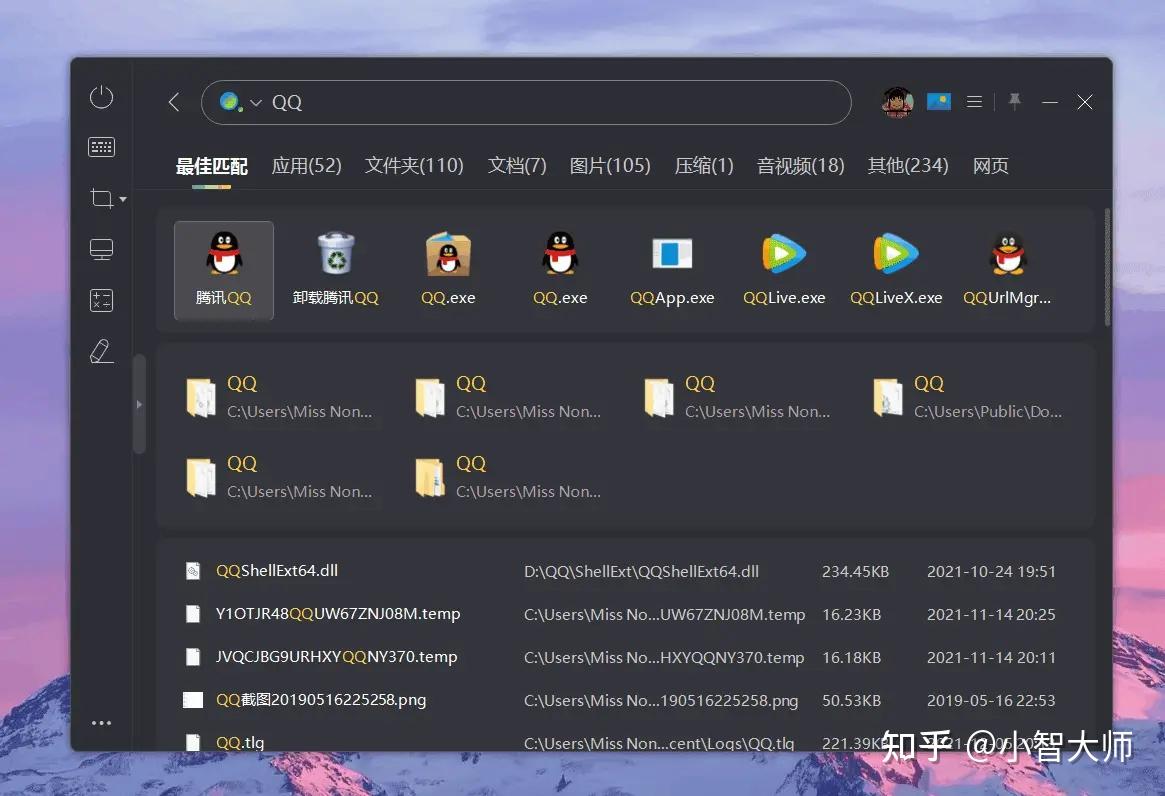Click the 2021-10-24 19:51 date cell
Image resolution: width=1165 pixels, height=796 pixels.
point(991,572)
